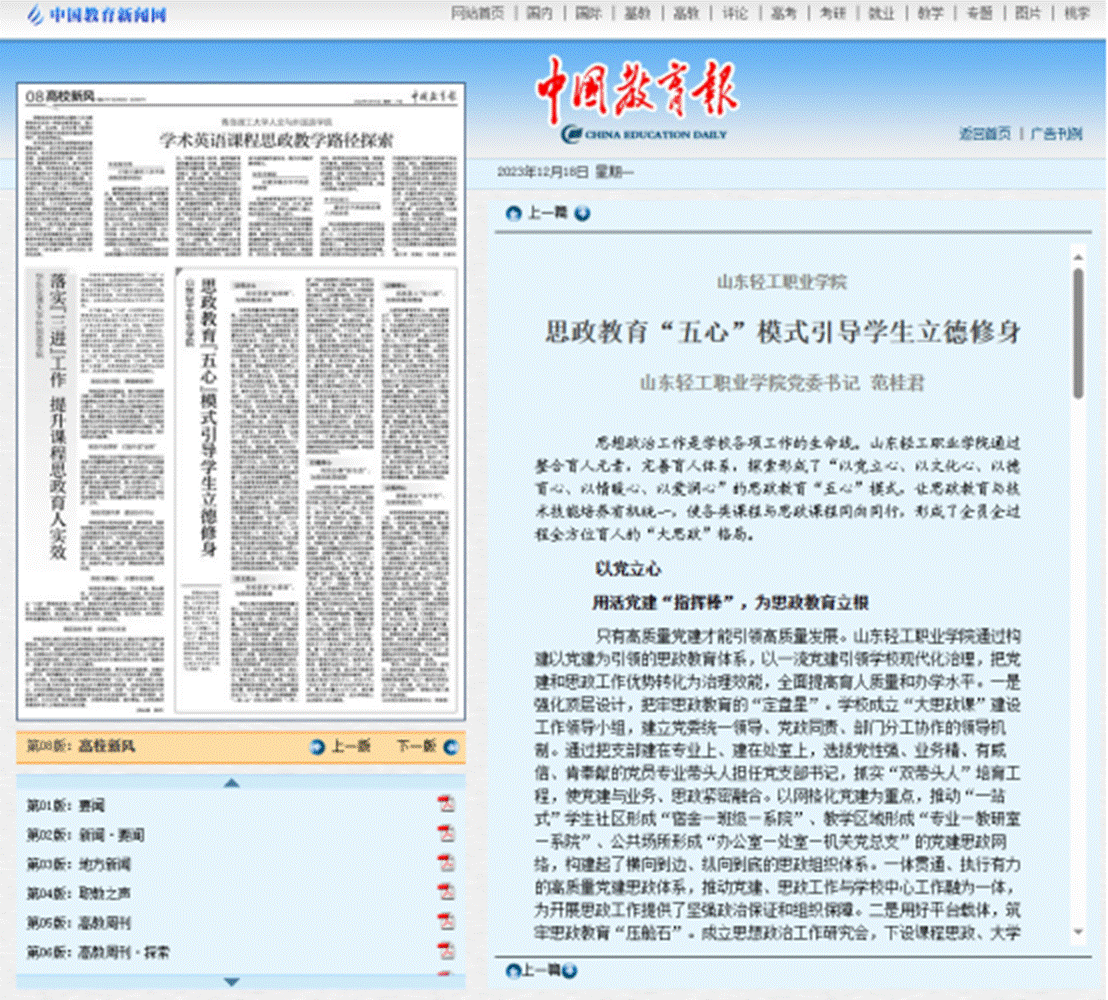This screenshot has width=1108, height=1000.
Task: Click the PDF icon beside 第03版 地方新闻
Action: coord(445,862)
